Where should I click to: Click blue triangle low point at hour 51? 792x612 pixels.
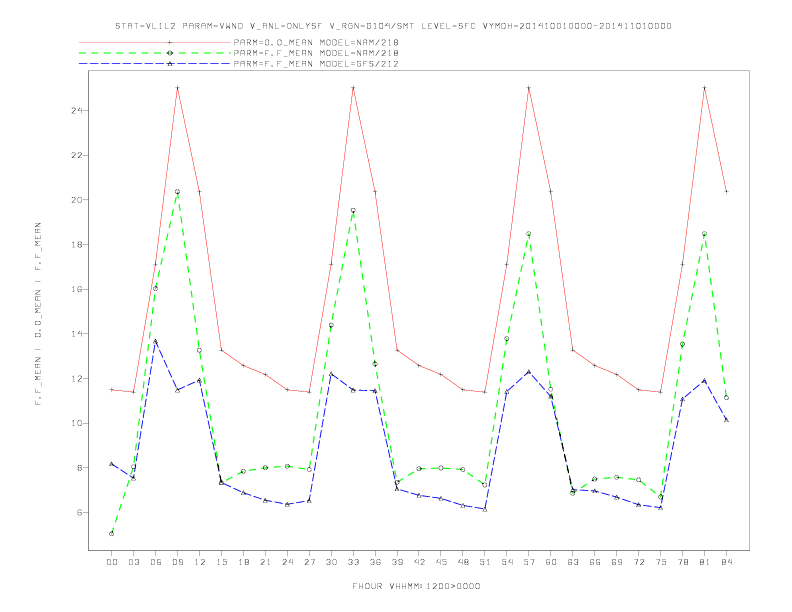point(485,509)
